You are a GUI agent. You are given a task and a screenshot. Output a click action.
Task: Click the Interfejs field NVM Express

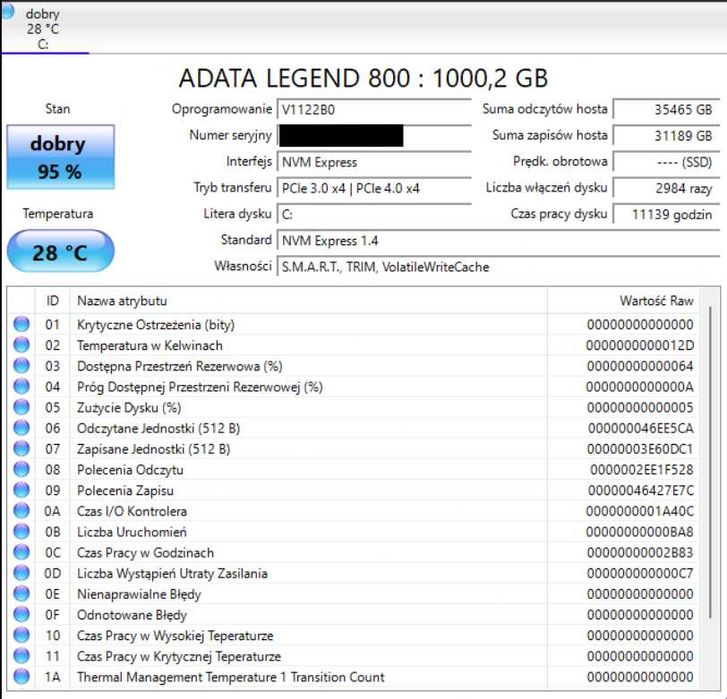tap(374, 162)
